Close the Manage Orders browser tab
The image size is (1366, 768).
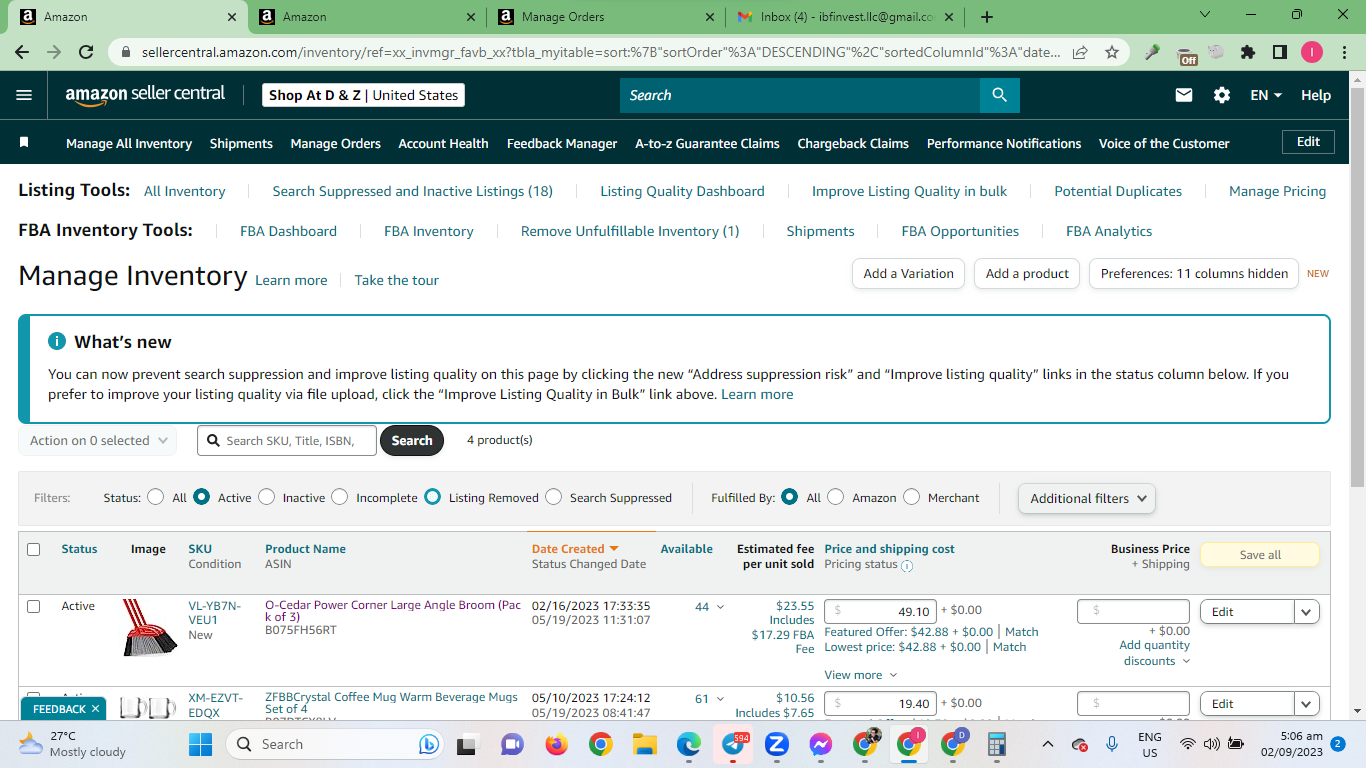pyautogui.click(x=710, y=17)
